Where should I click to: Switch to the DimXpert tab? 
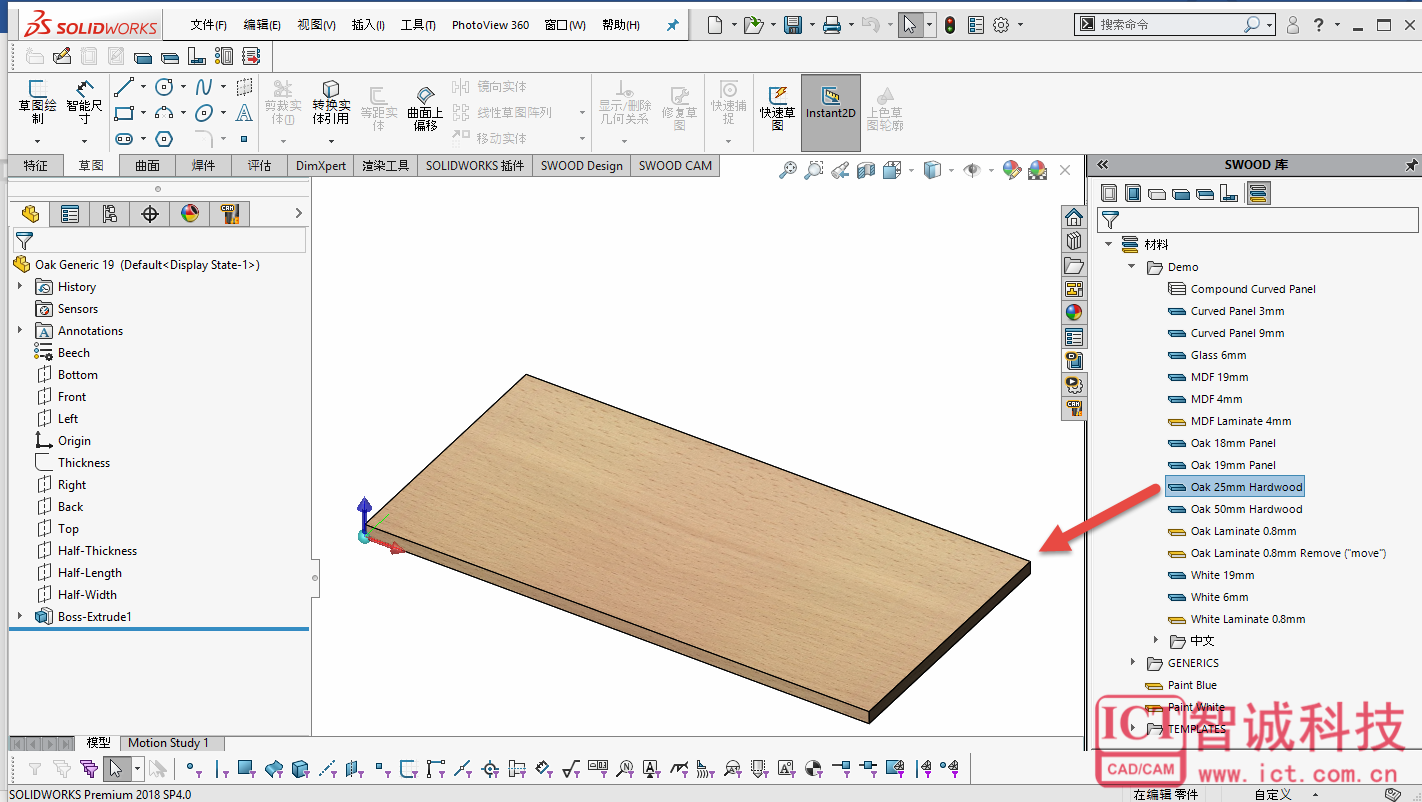(x=321, y=166)
